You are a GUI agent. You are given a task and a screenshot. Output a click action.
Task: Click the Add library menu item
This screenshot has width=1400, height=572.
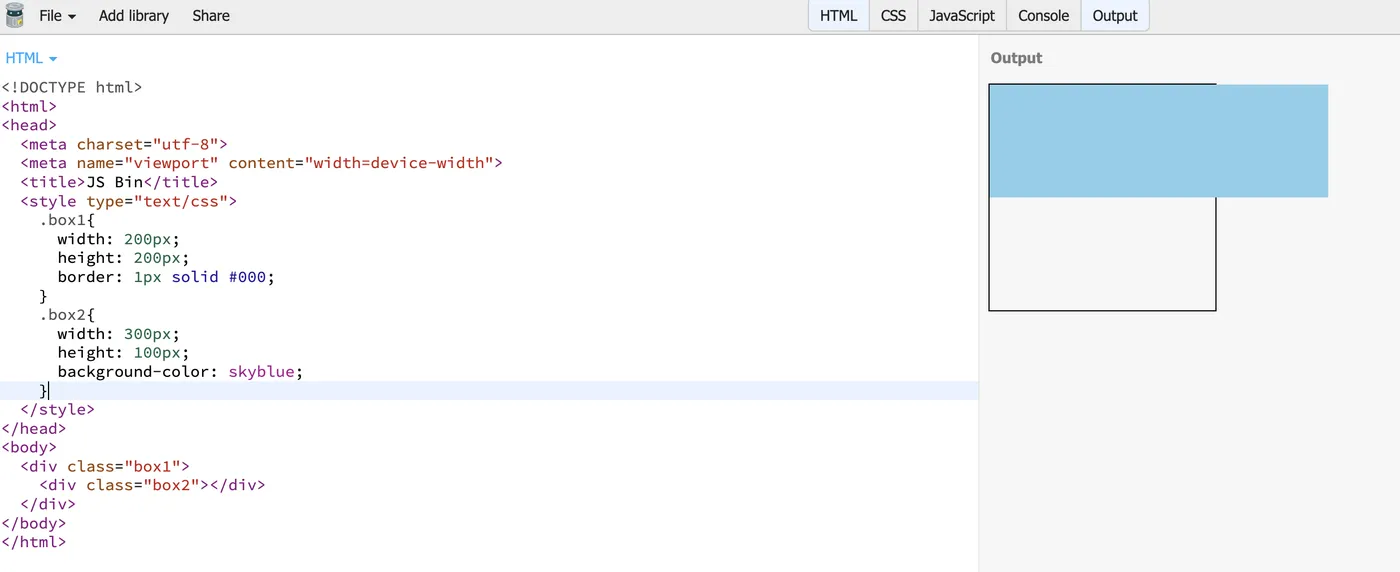(x=134, y=16)
